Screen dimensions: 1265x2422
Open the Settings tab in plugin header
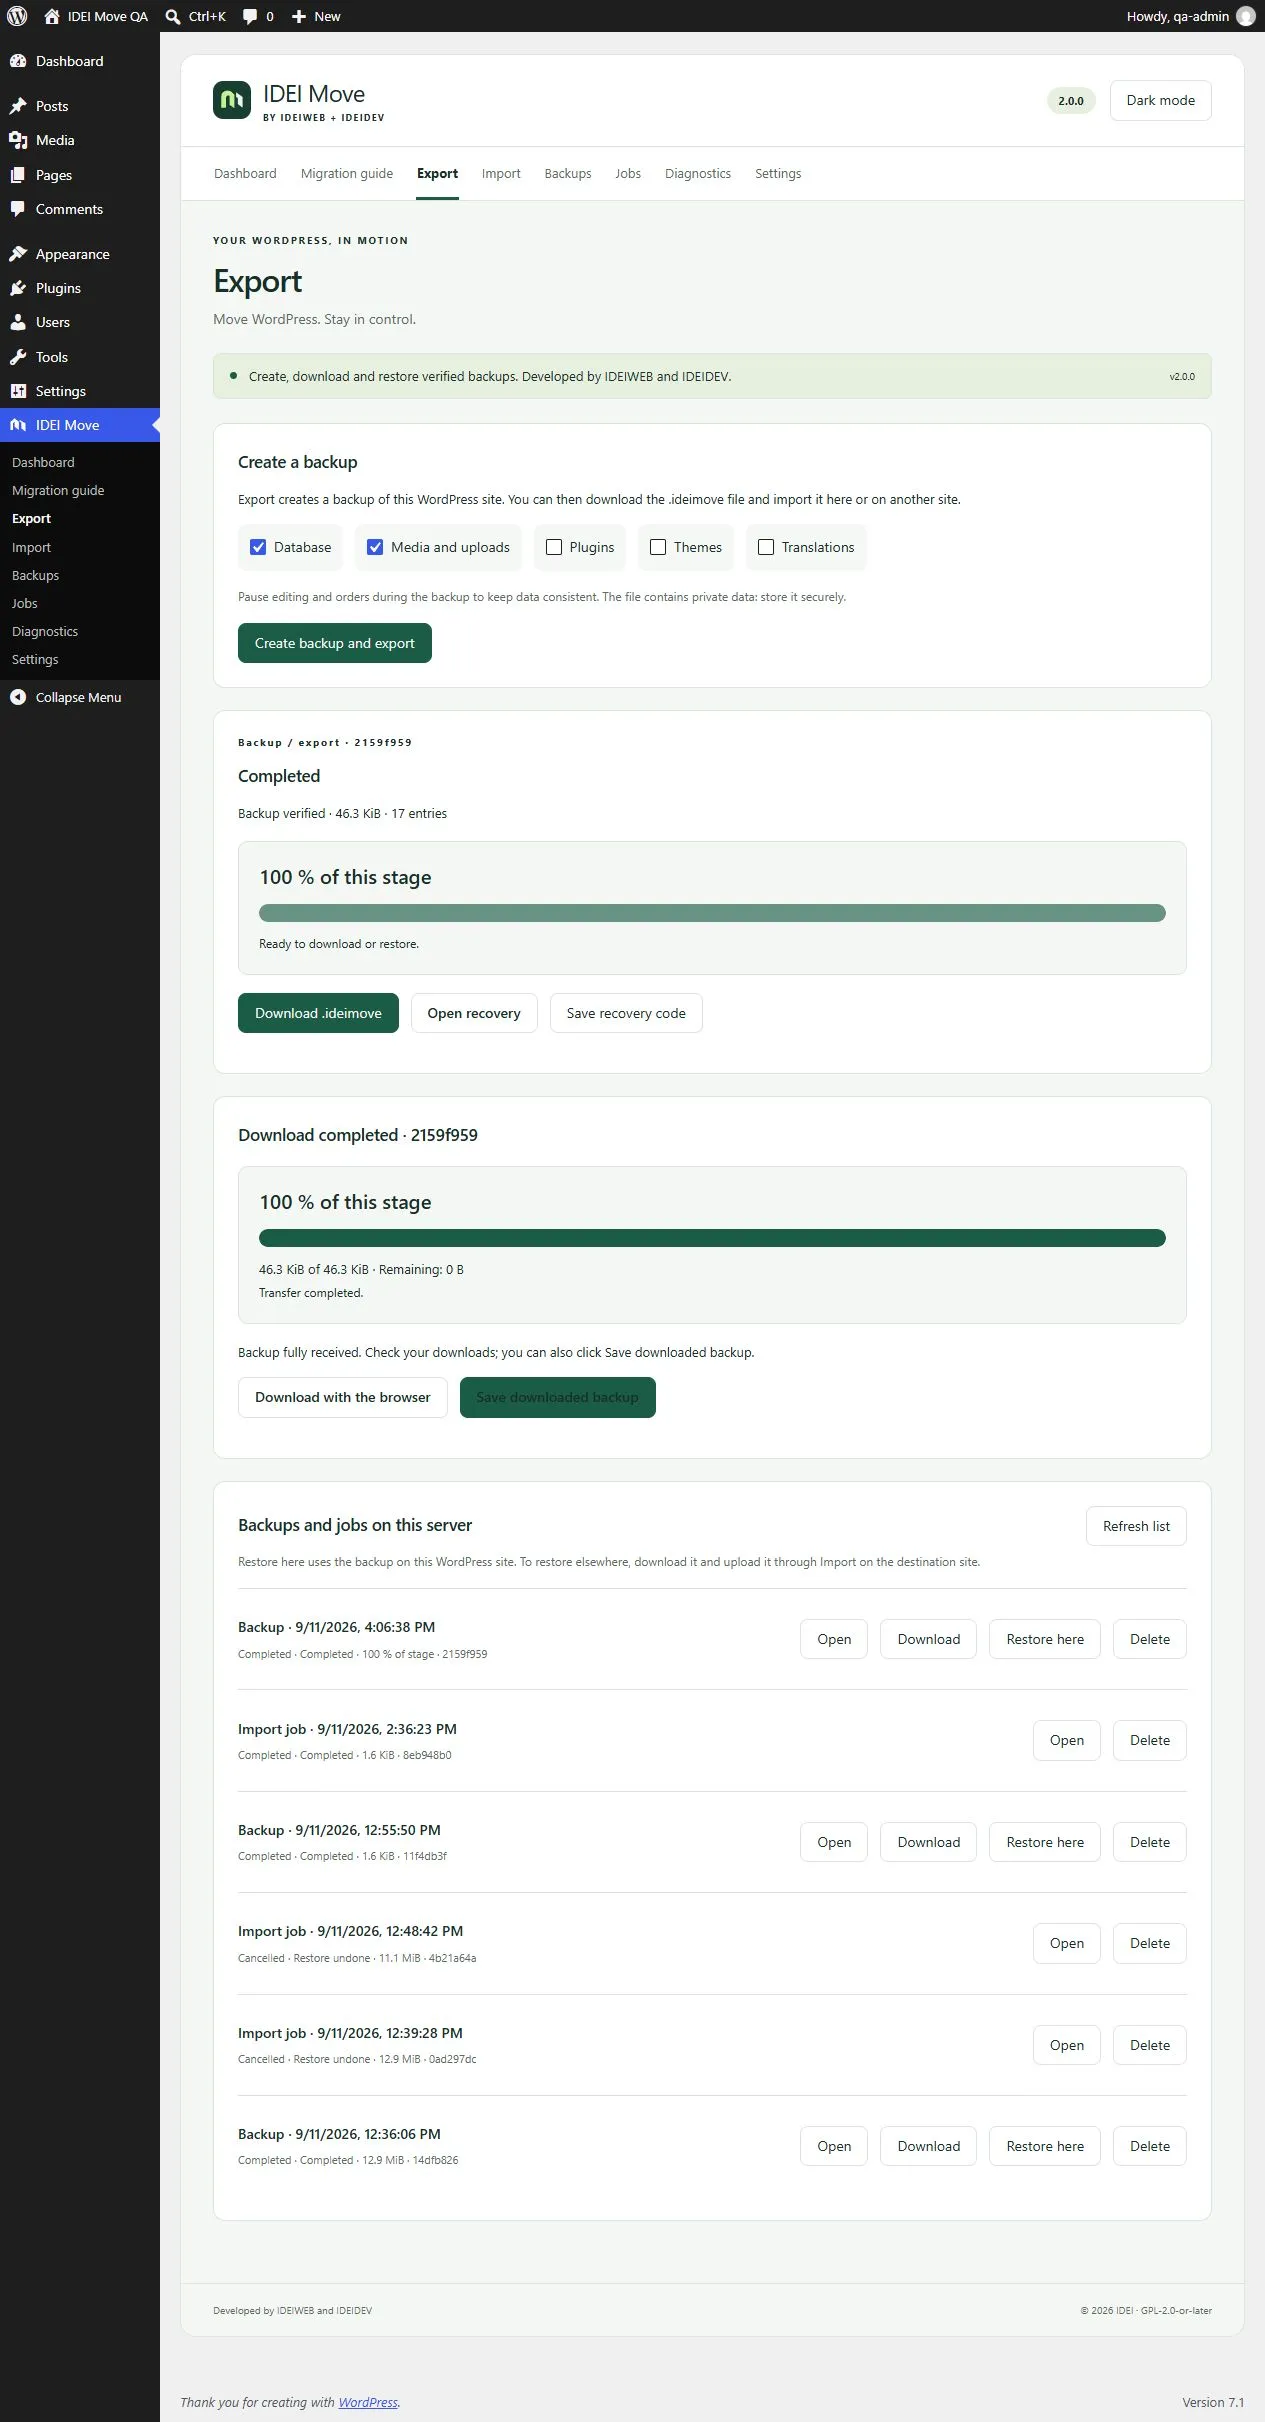click(778, 173)
